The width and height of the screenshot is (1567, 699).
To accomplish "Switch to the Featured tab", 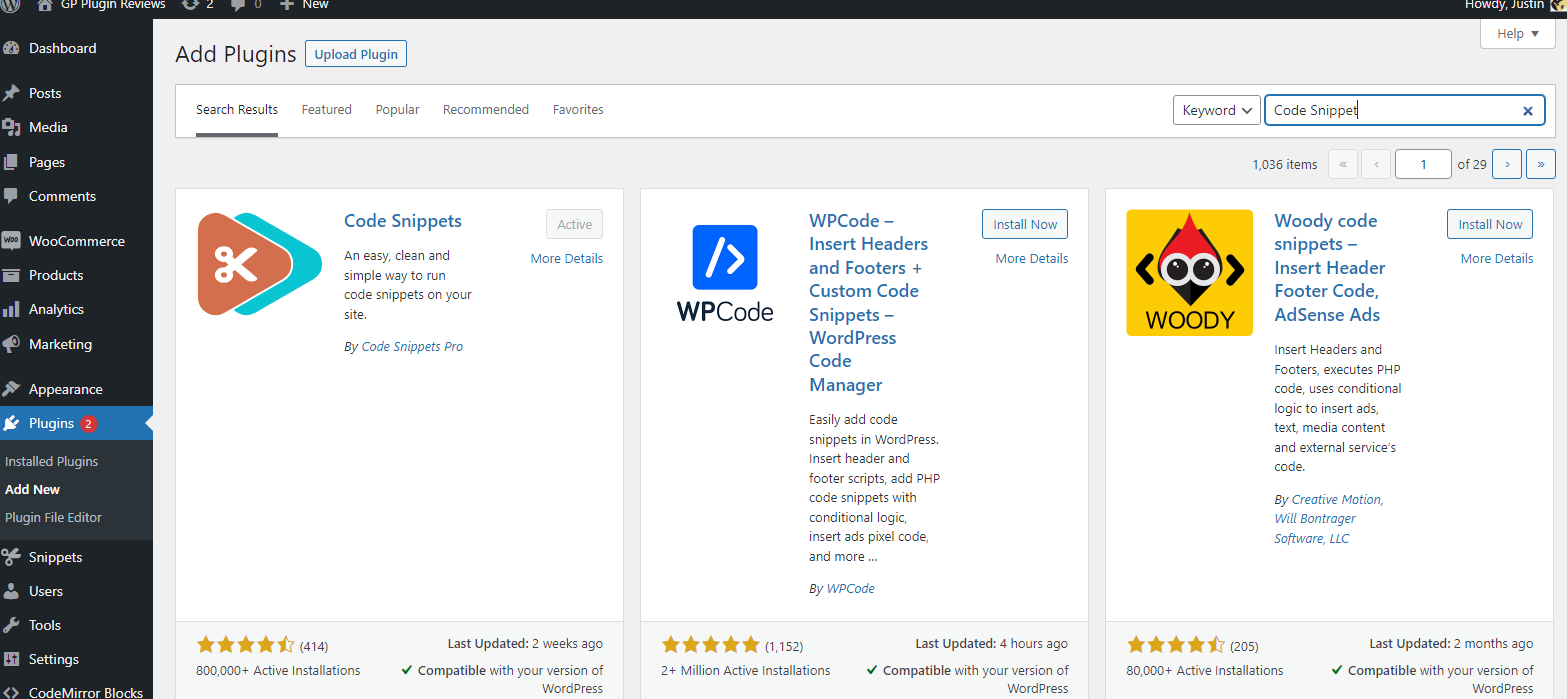I will click(327, 110).
